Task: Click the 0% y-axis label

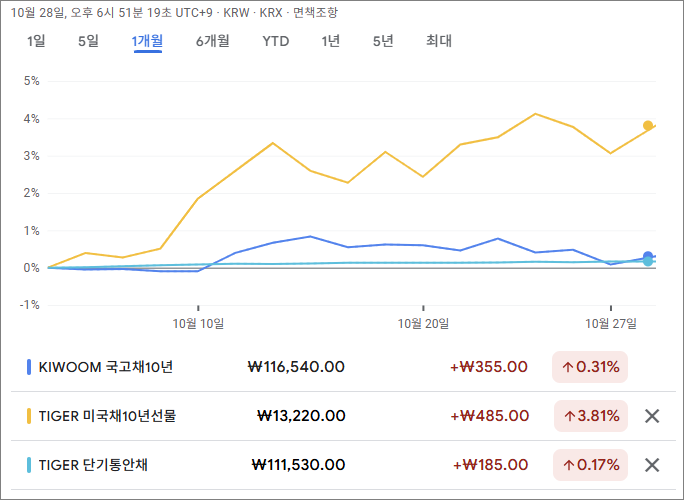Action: tap(31, 268)
